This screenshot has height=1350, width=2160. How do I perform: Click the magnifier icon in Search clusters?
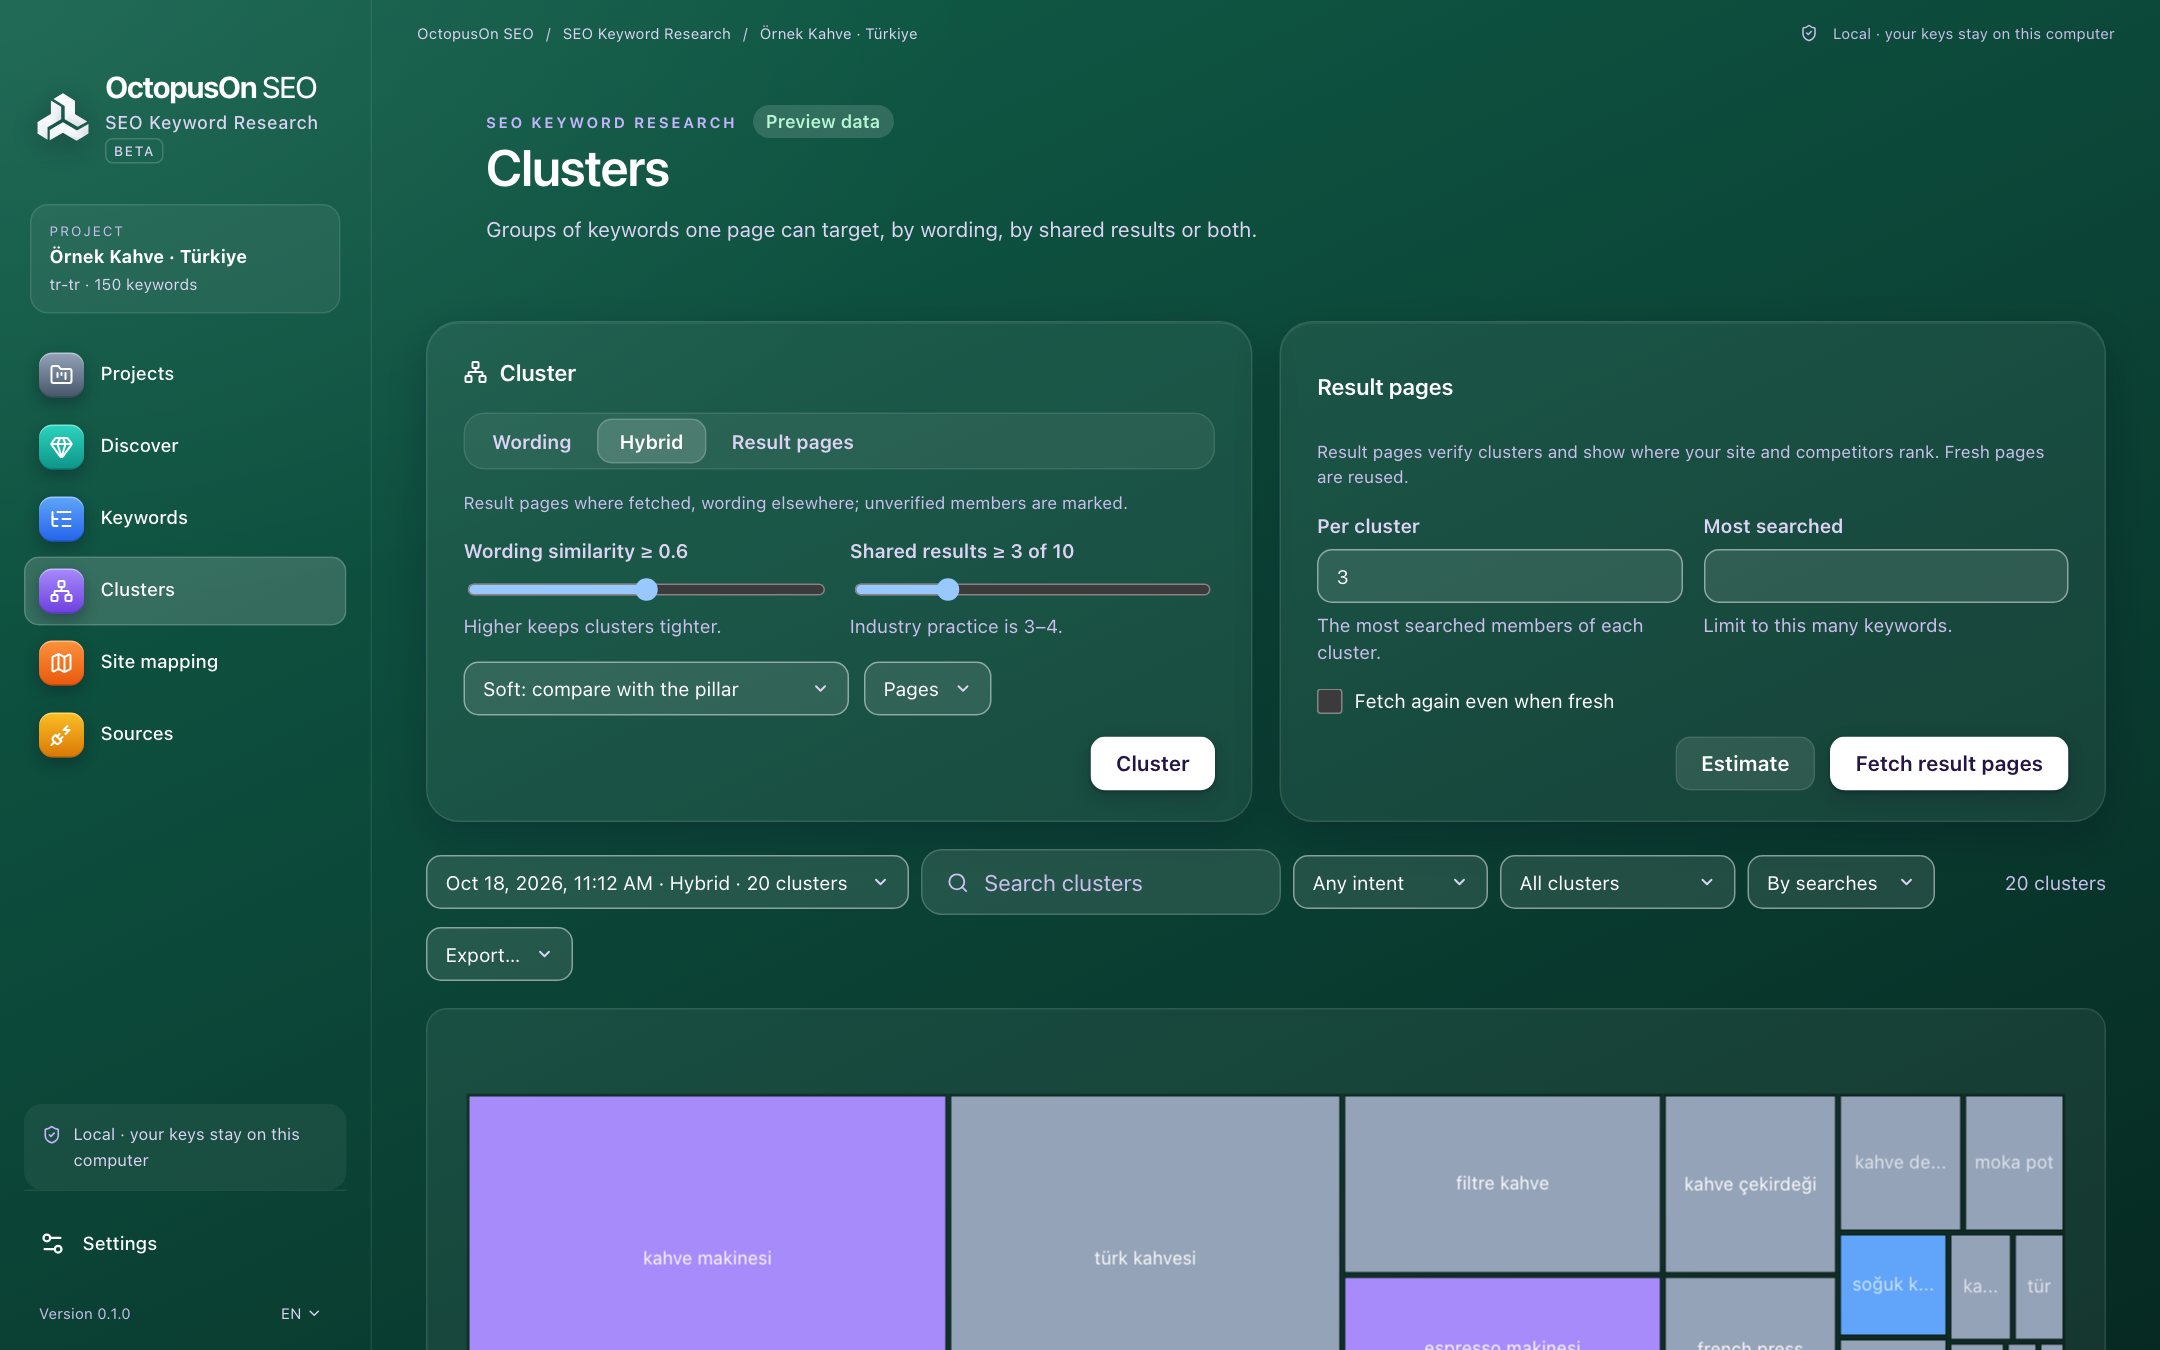[957, 883]
